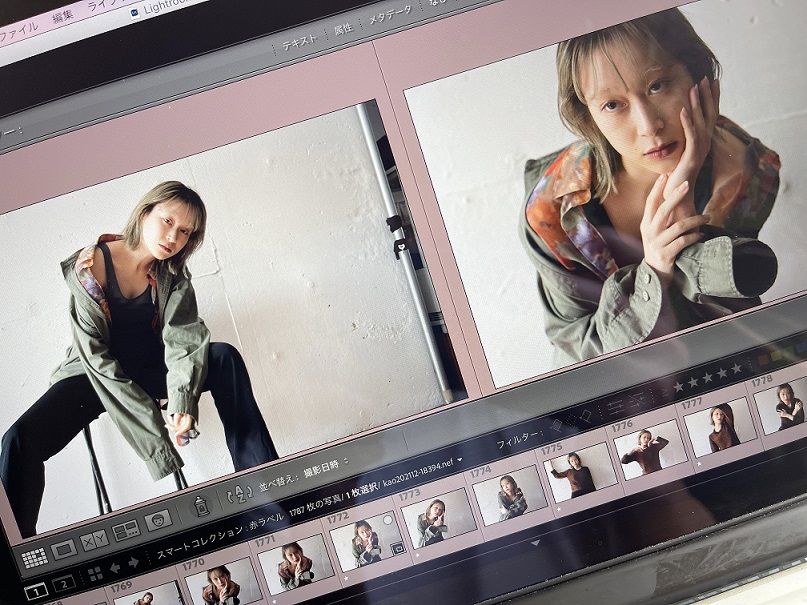Image resolution: width=807 pixels, height=605 pixels.
Task: Select the メタデータ filter tab
Action: (x=390, y=15)
